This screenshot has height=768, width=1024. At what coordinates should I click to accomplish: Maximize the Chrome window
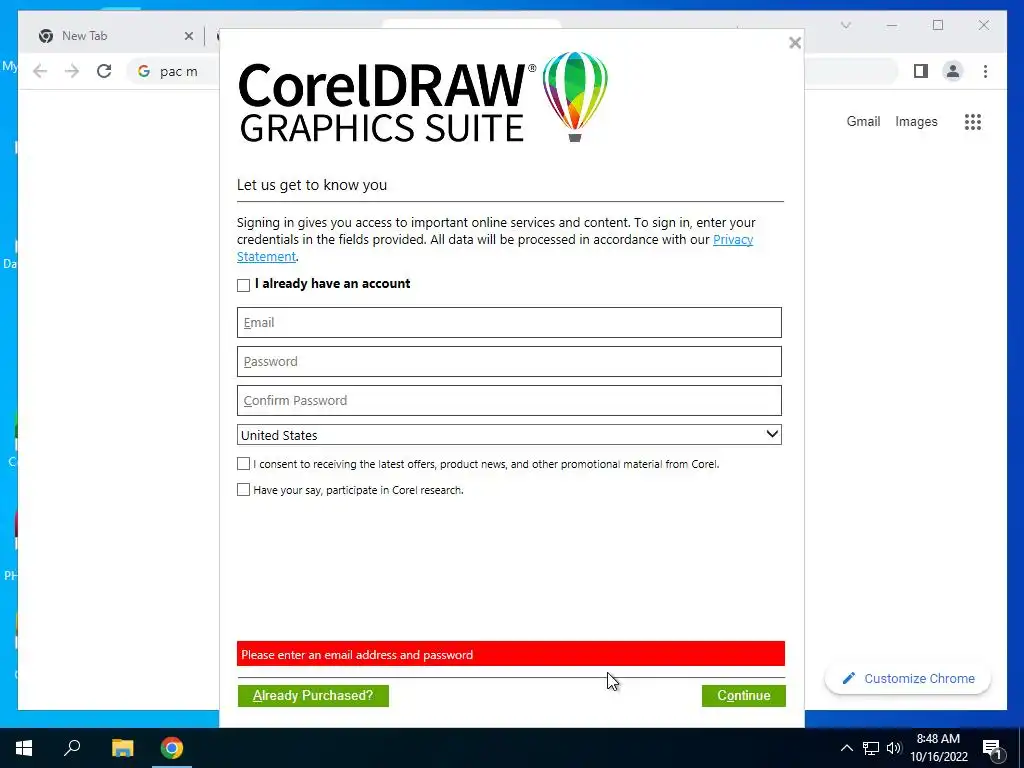938,25
